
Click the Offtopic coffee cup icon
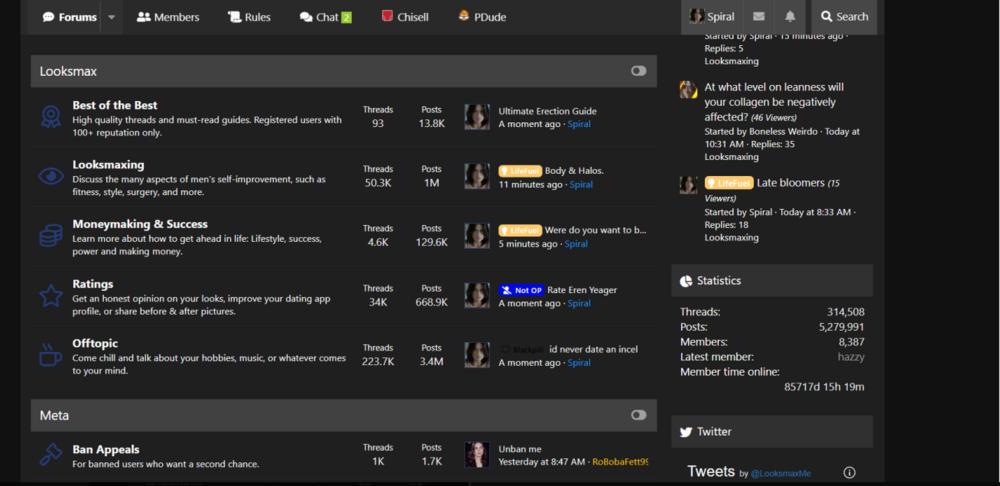(50, 355)
